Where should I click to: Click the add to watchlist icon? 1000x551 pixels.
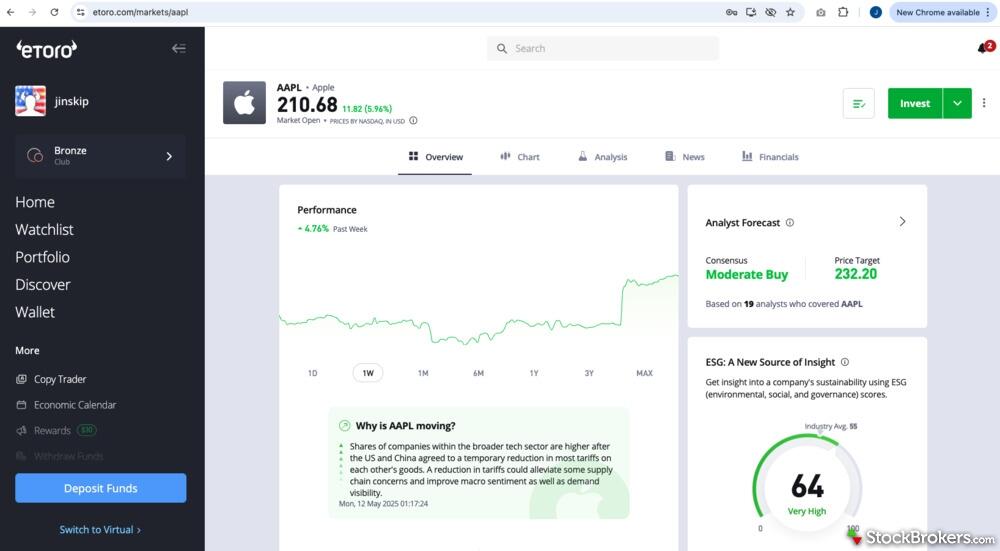tap(858, 103)
